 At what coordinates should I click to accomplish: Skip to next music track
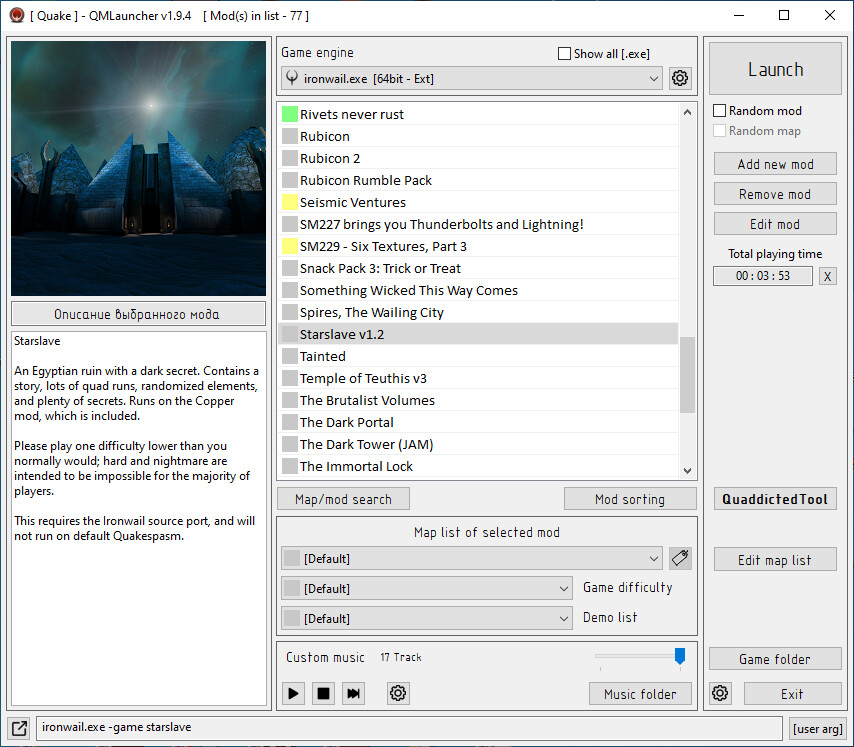(353, 693)
